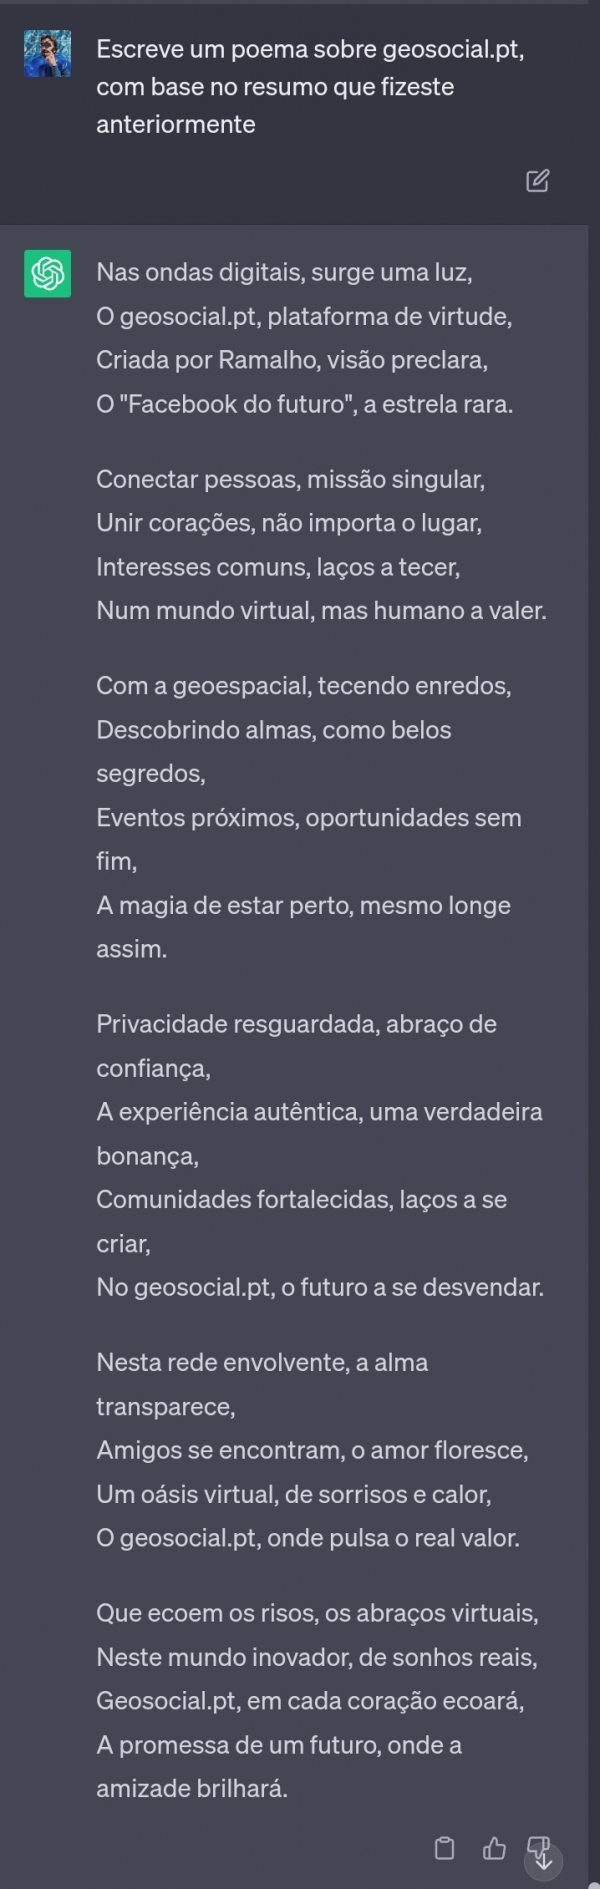Click the line "Um oásis virtual, de sorrisos e calor"
The height and width of the screenshot is (1889, 600).
[293, 1494]
